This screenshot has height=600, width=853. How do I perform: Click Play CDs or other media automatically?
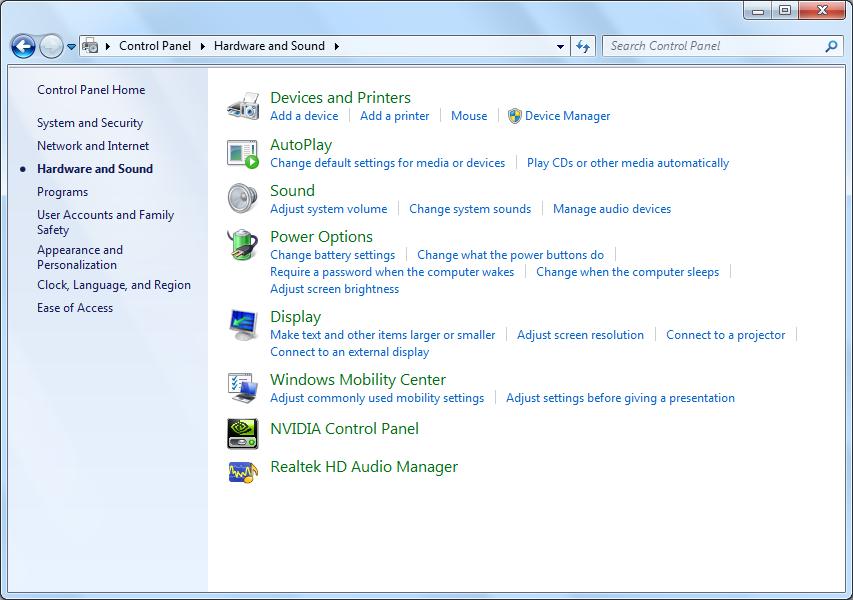tap(628, 163)
